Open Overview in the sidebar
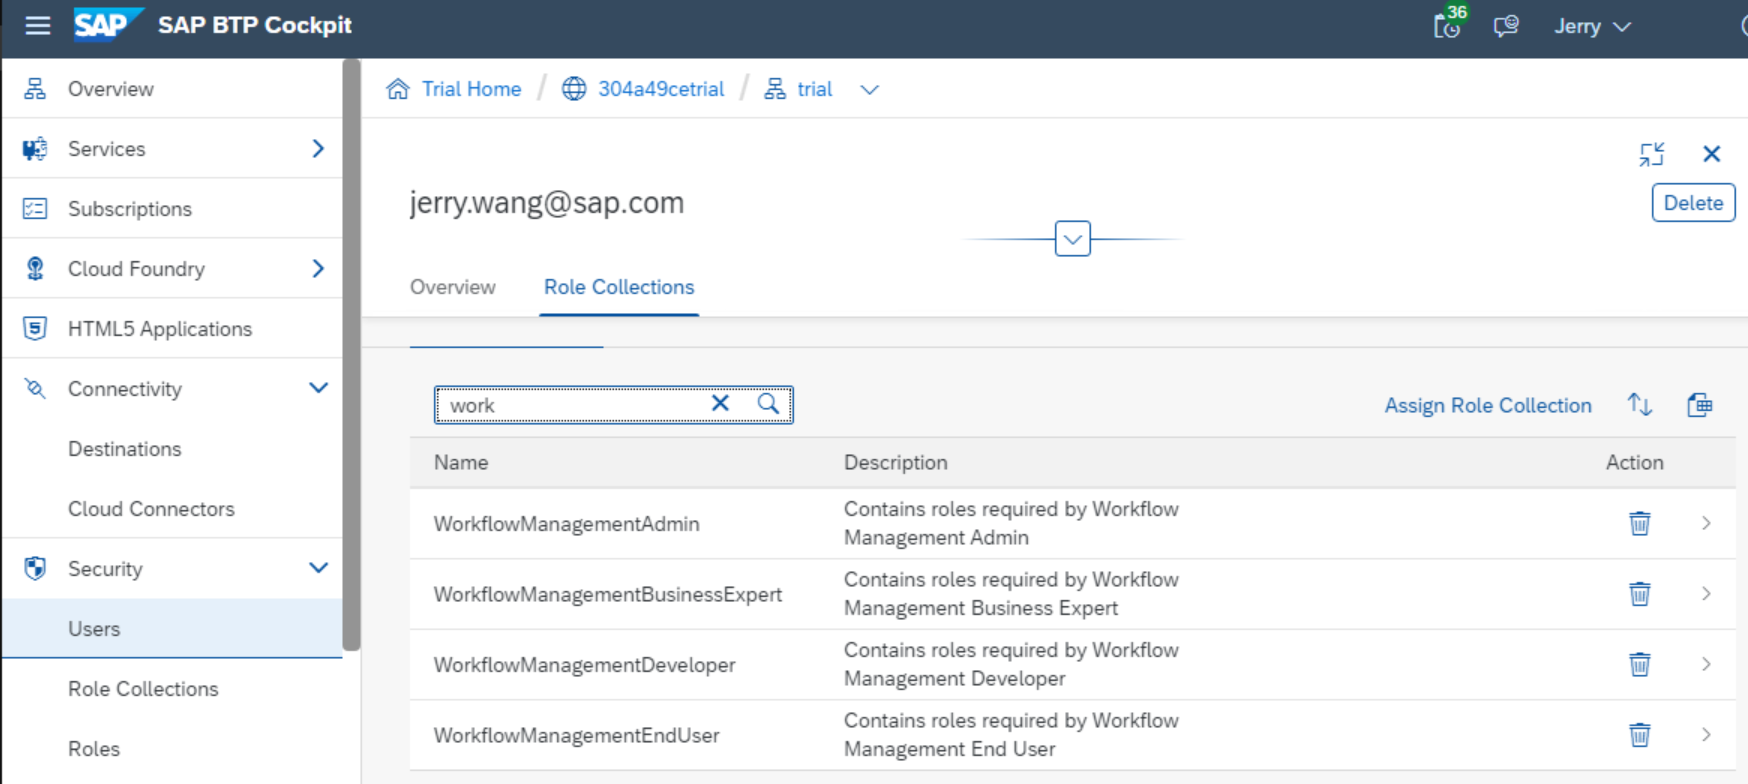Screen dimensions: 1748x784 tap(110, 89)
